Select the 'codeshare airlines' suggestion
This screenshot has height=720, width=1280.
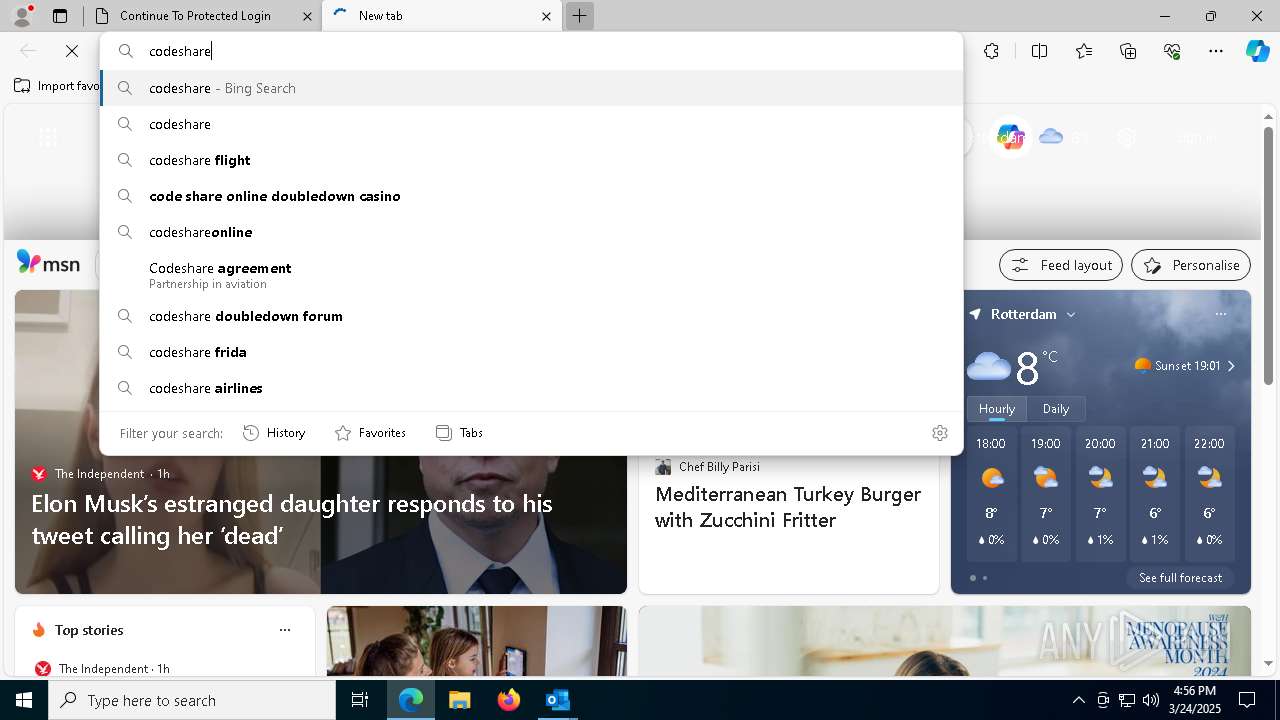point(532,388)
